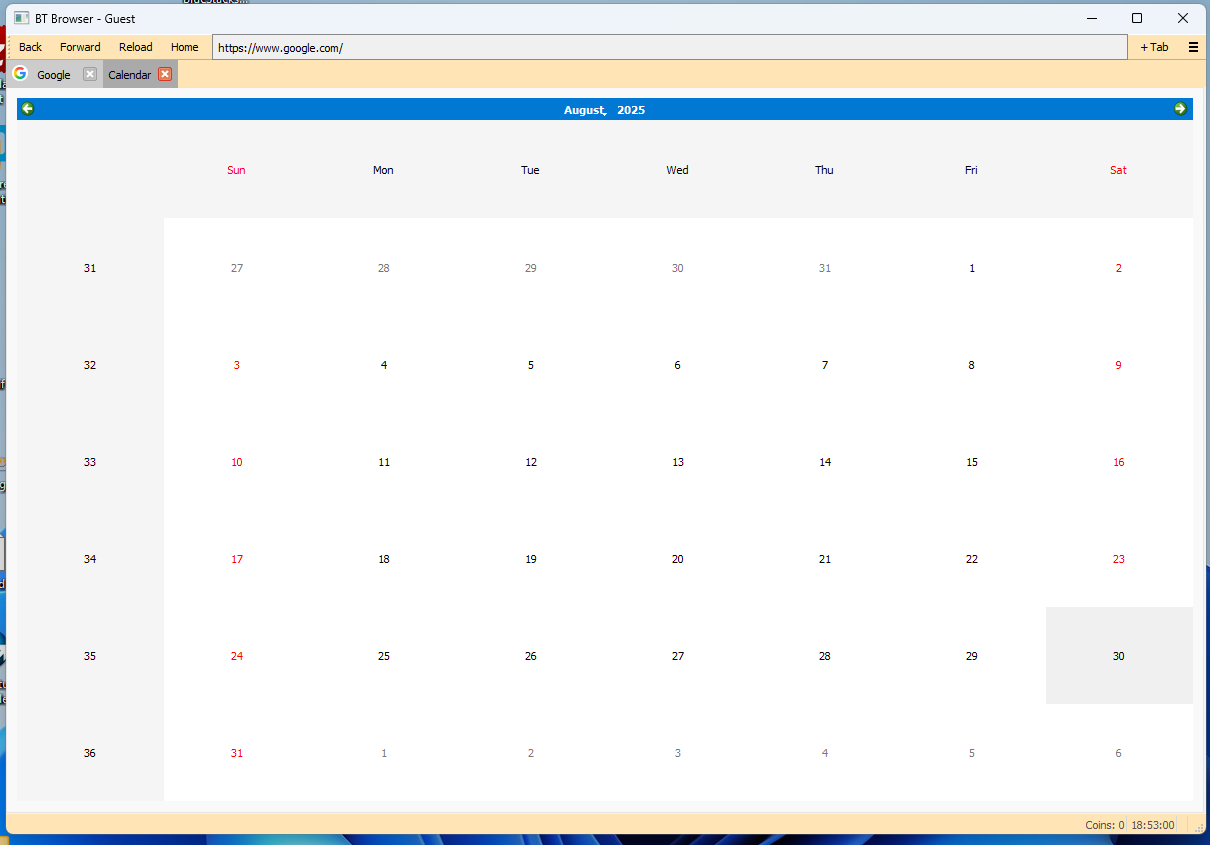Select Saturday 9 August

tap(1119, 365)
